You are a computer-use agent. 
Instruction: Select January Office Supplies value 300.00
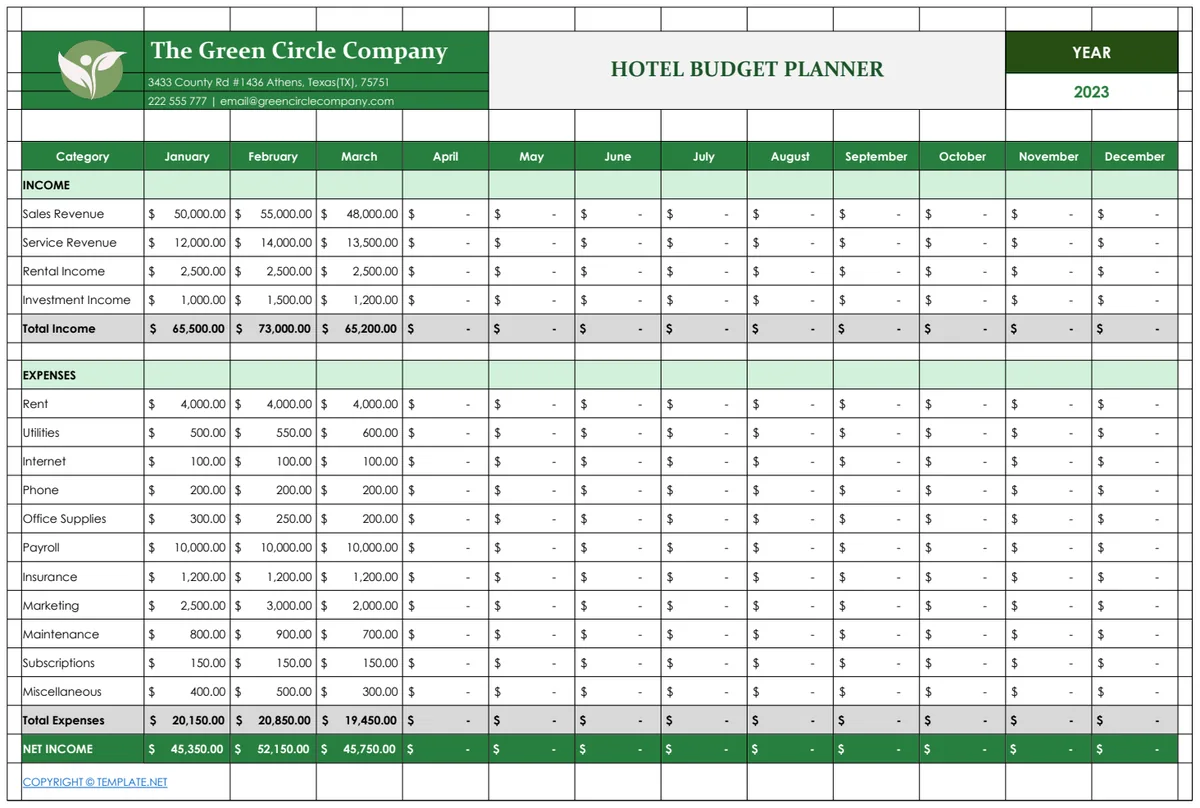(x=187, y=519)
